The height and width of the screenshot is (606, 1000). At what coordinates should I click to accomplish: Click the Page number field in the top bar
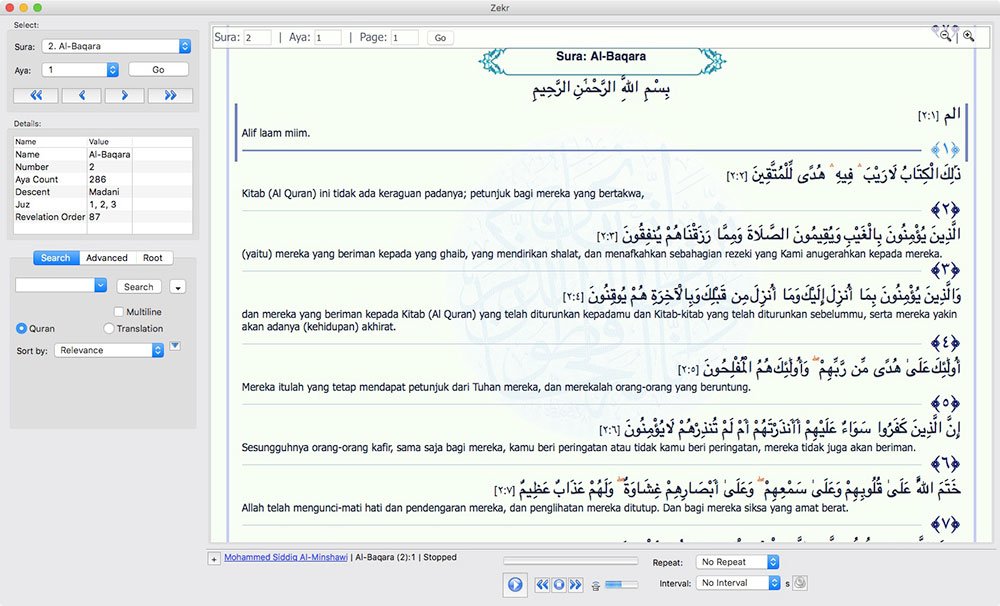coord(404,38)
